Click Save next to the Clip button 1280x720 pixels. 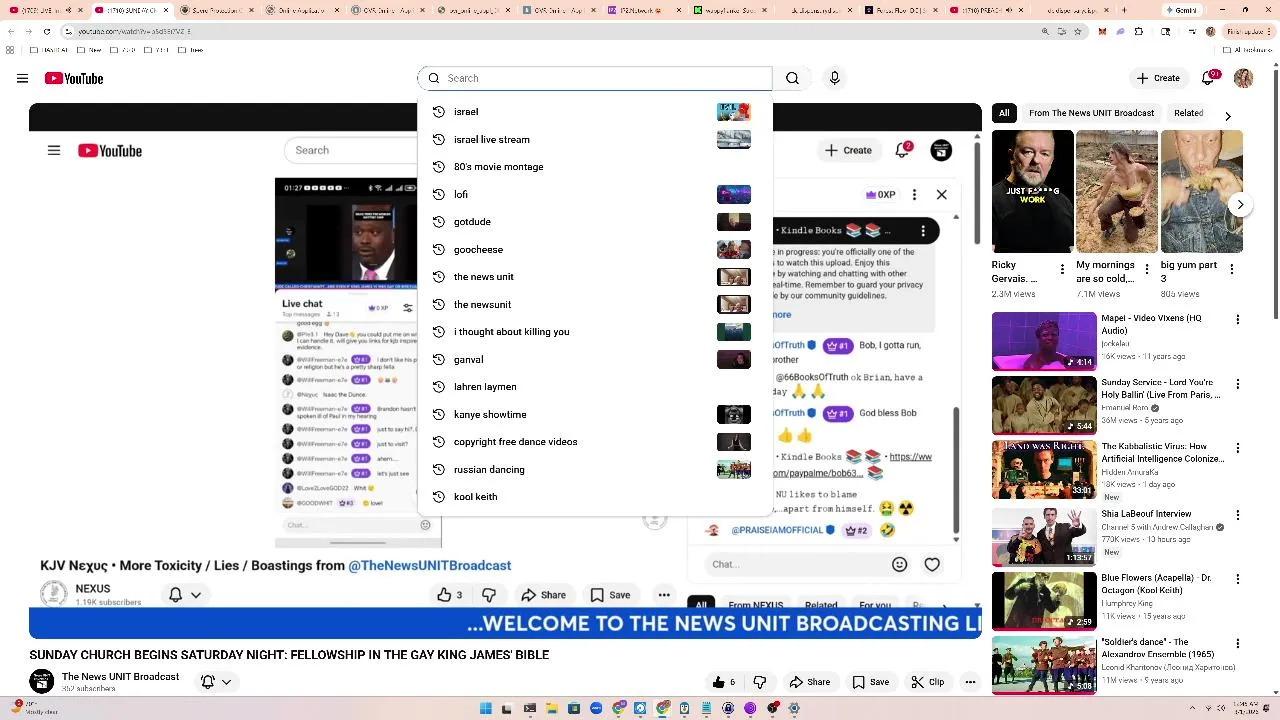[870, 682]
